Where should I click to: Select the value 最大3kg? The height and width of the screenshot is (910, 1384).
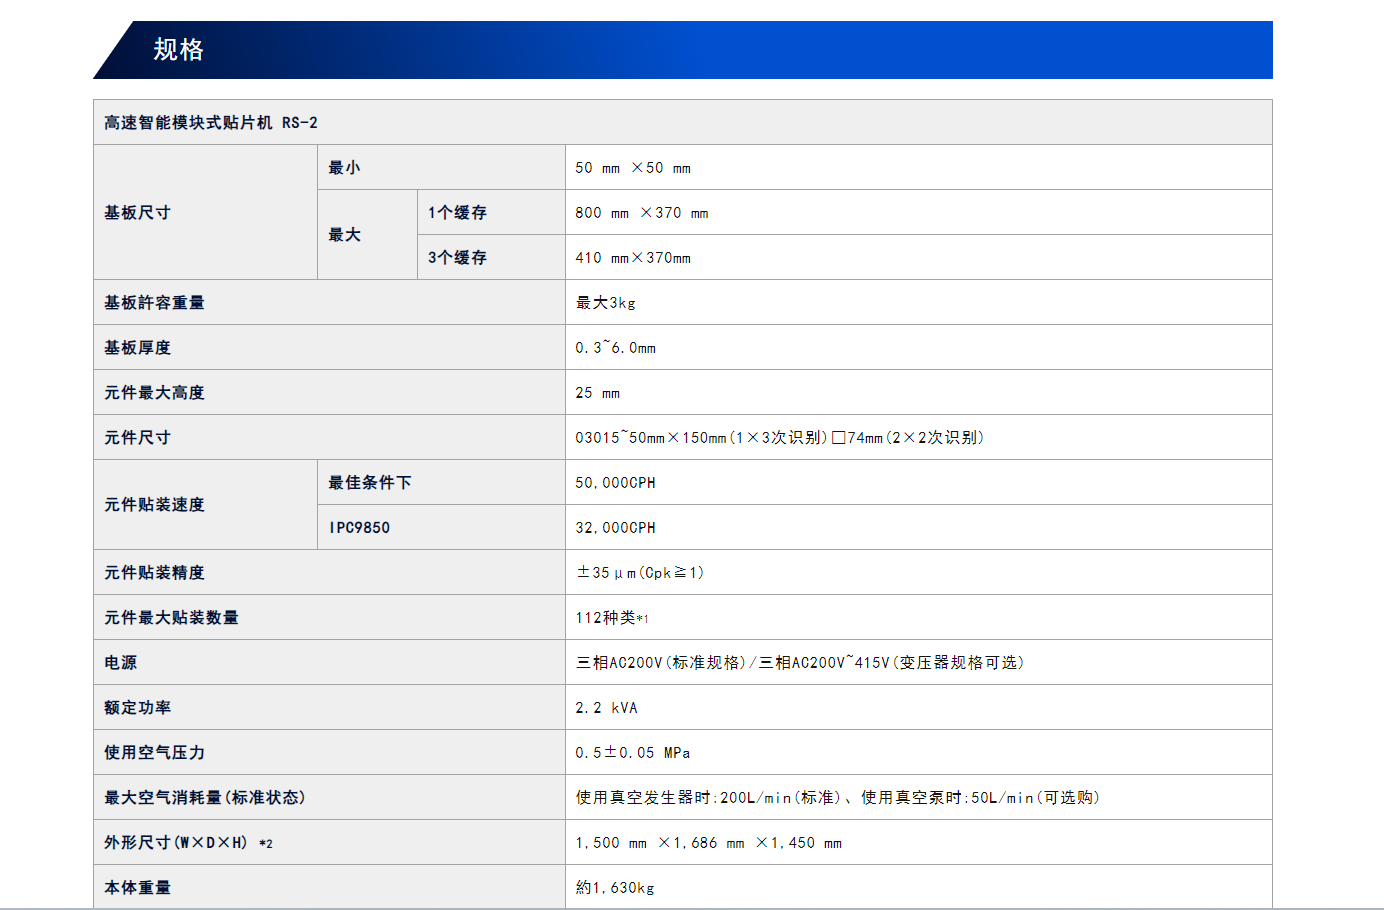pos(606,303)
